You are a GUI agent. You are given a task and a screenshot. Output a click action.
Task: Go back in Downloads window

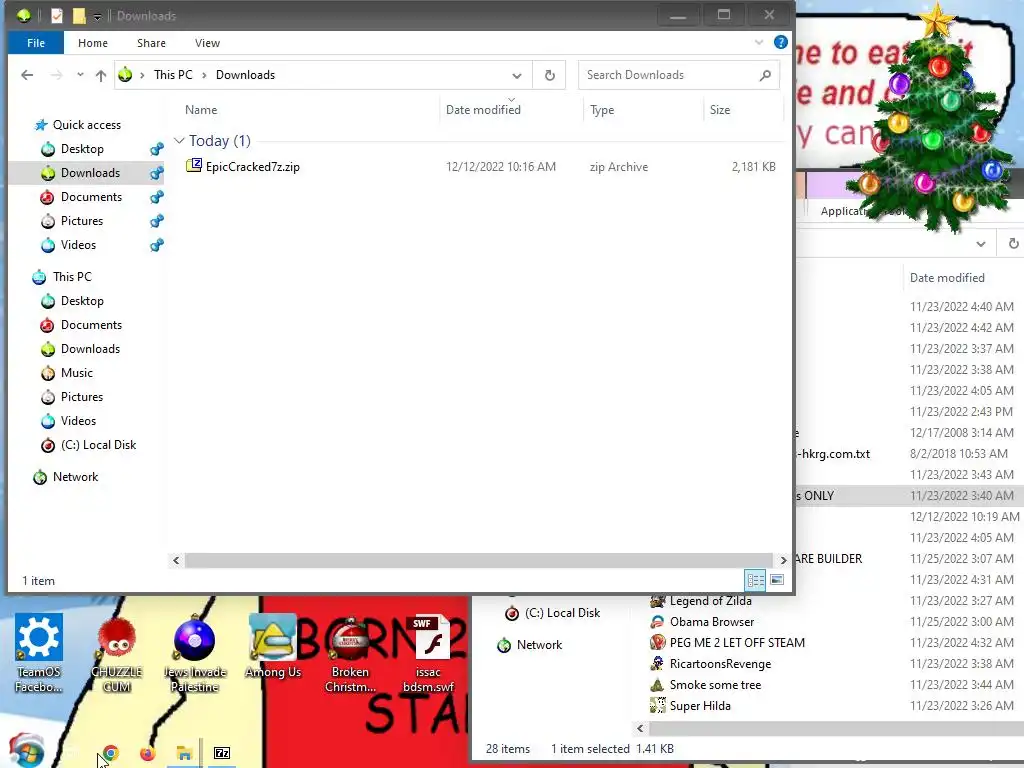pyautogui.click(x=27, y=75)
